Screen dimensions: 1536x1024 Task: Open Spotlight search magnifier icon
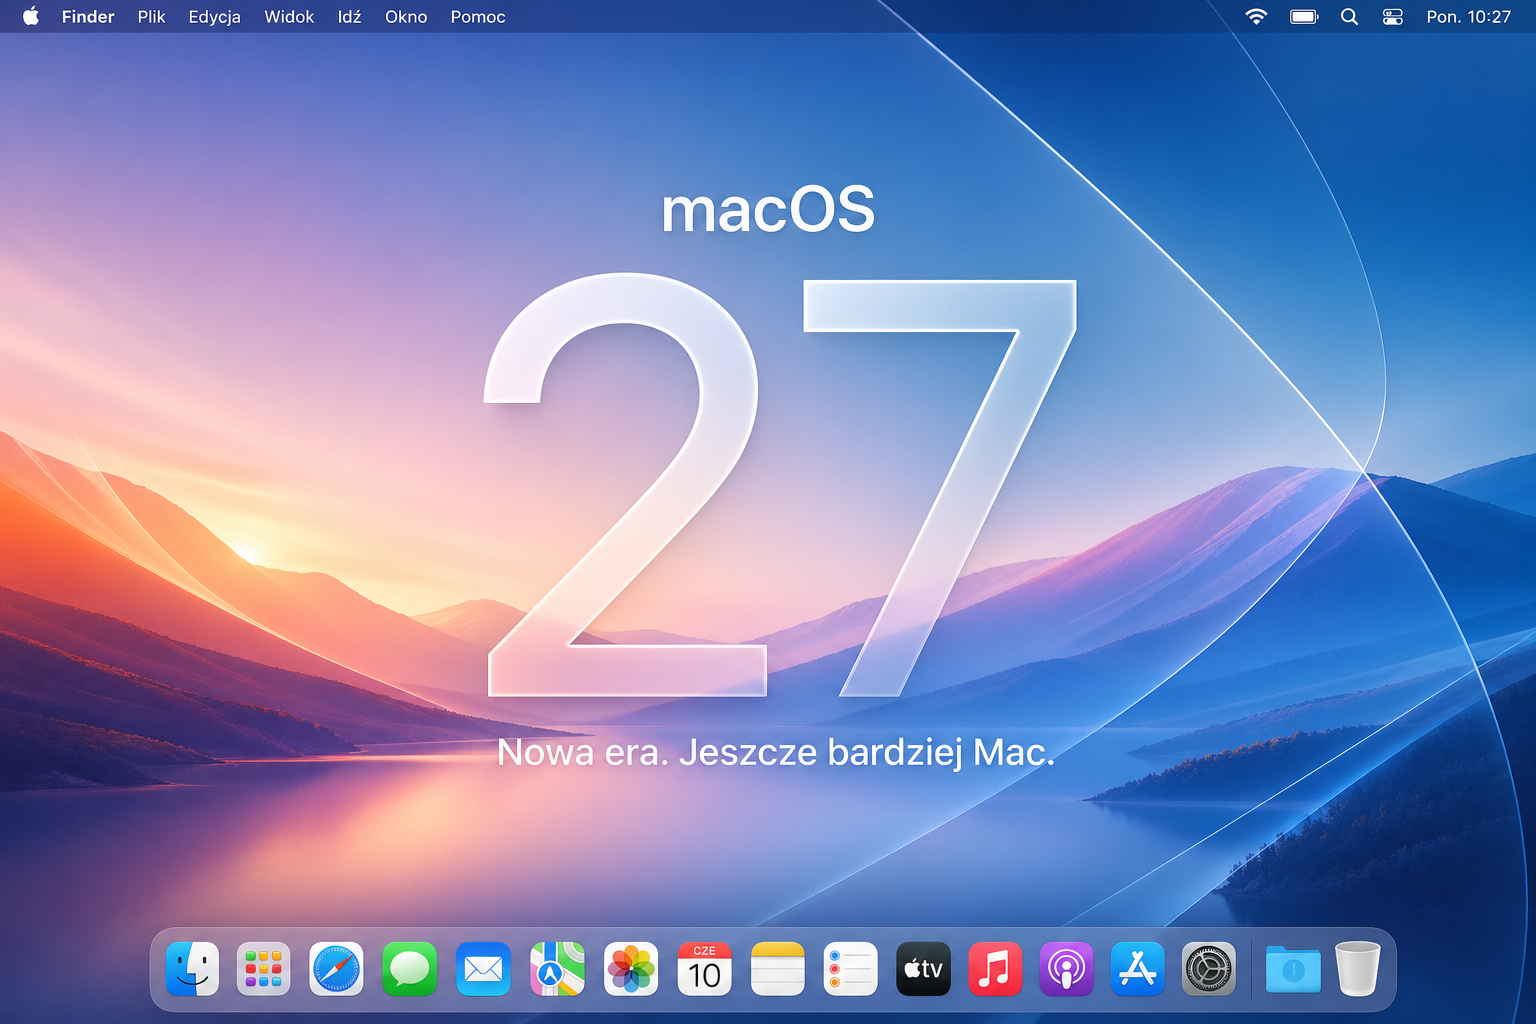point(1349,16)
